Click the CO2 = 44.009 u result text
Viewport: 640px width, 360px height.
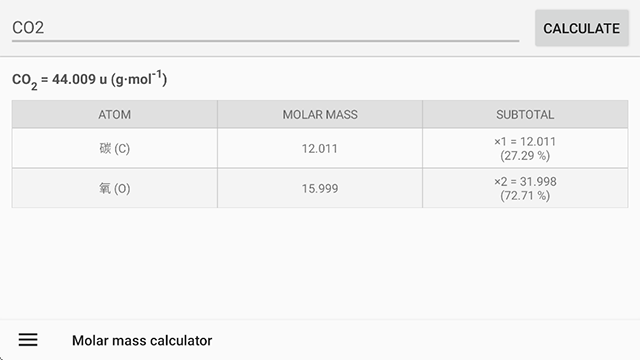(89, 80)
